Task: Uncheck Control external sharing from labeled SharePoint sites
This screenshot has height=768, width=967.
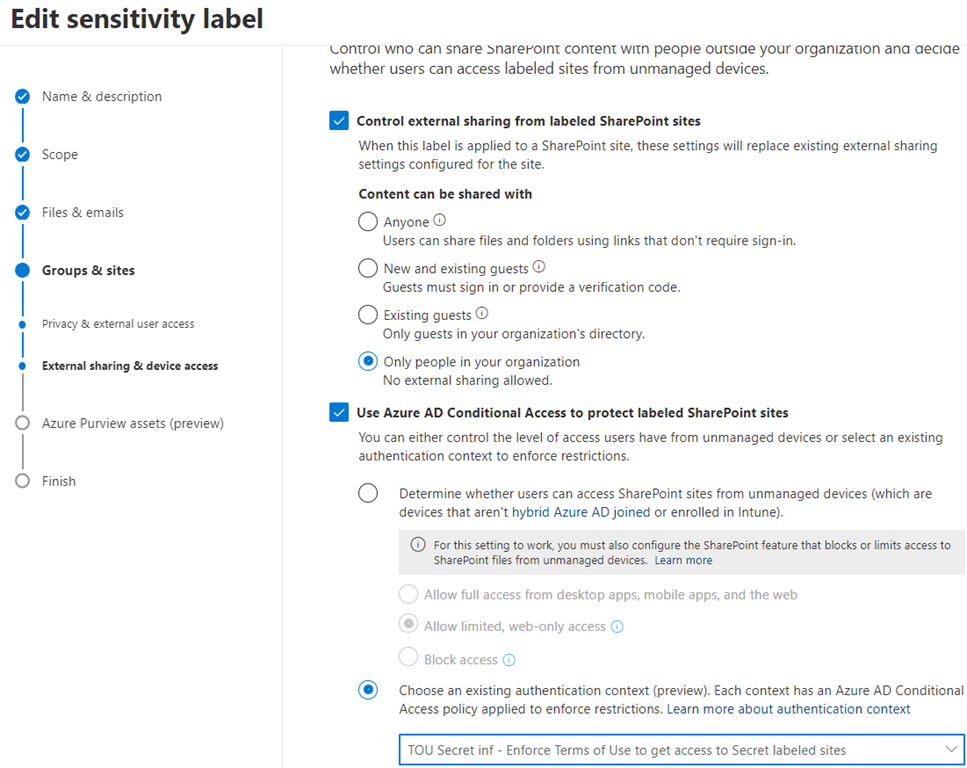Action: point(339,121)
